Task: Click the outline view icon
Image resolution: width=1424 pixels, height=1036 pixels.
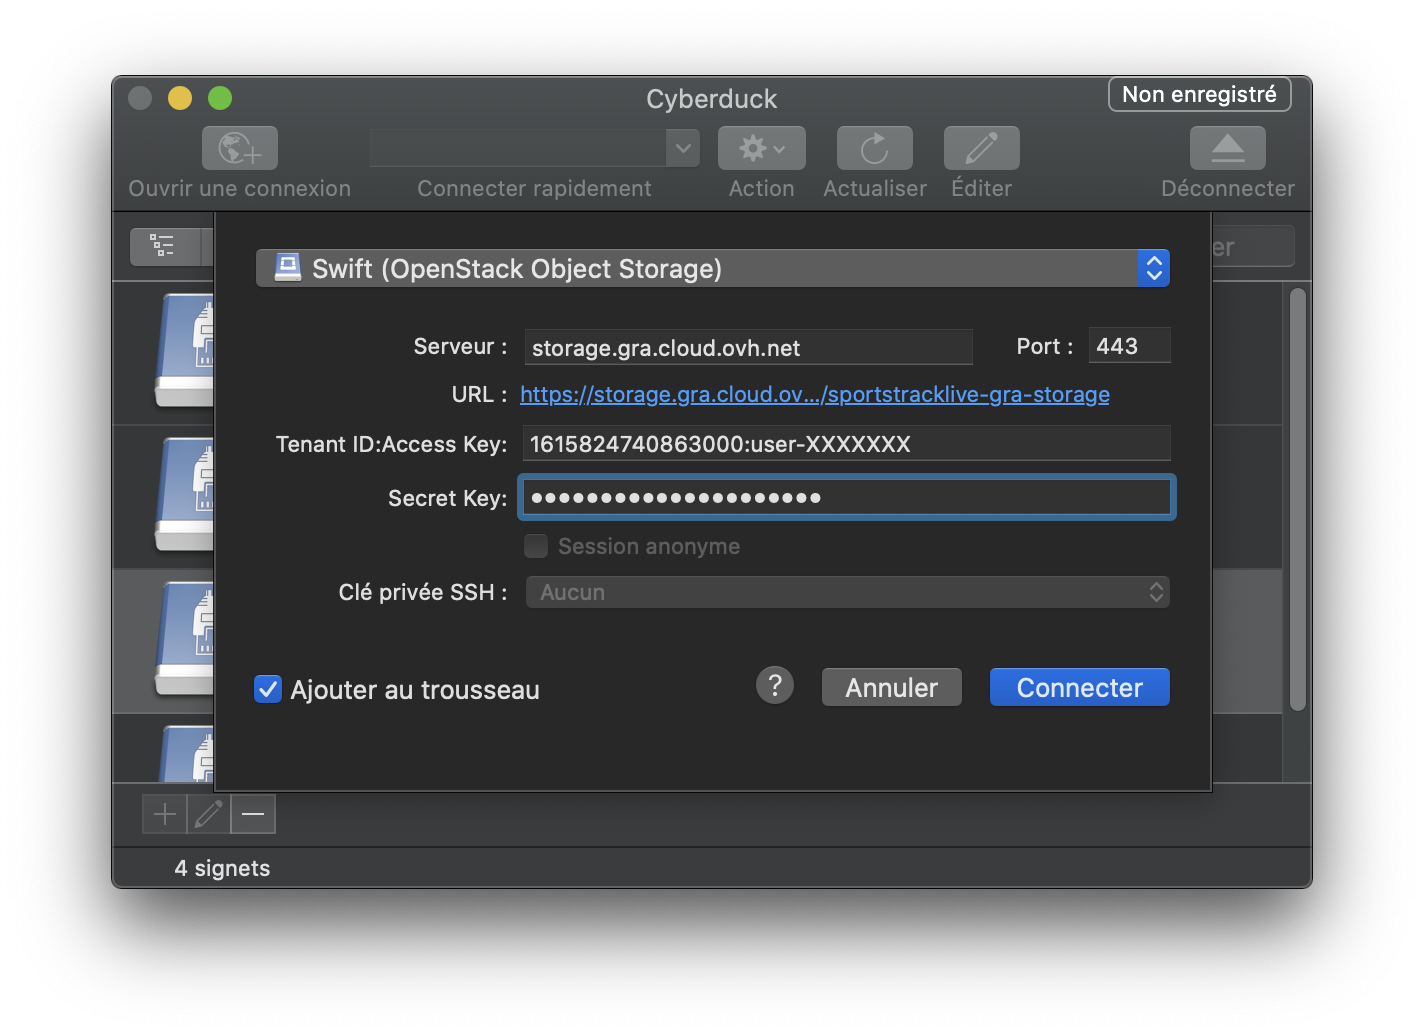Action: (163, 246)
